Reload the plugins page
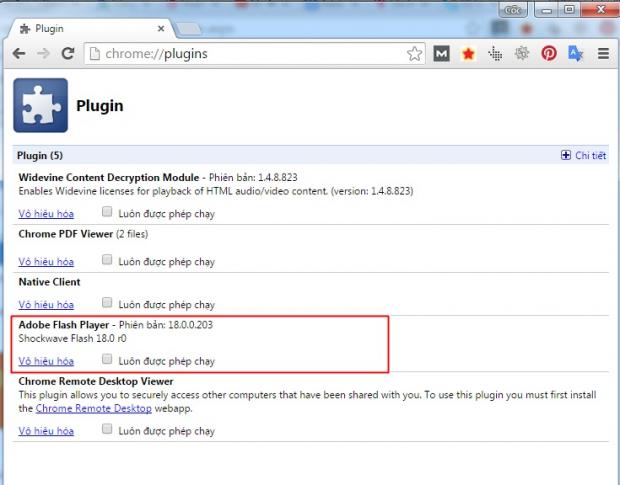Screen dimensions: 620x485 68,54
